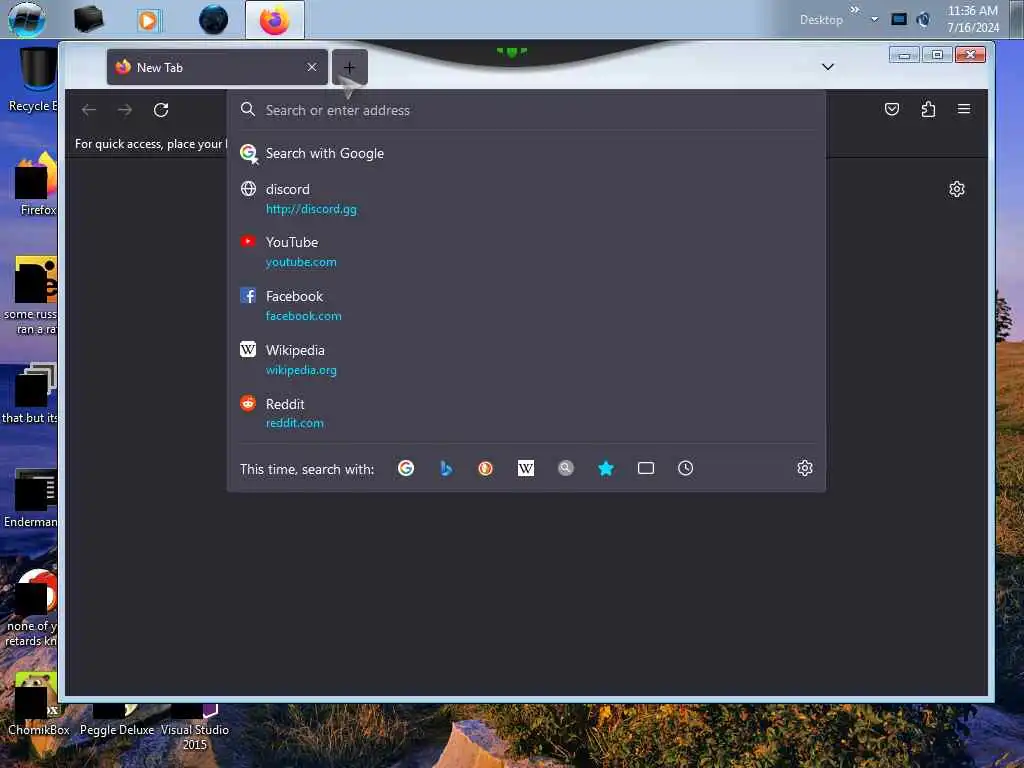Close the New Tab tab
Screen dimensions: 1024x768
(x=312, y=67)
